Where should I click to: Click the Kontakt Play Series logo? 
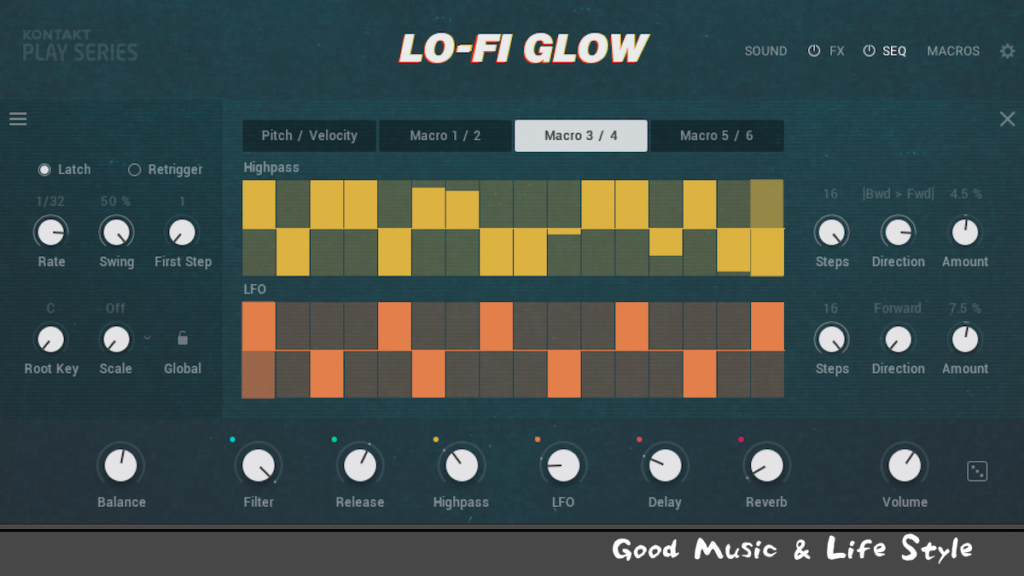(x=80, y=45)
